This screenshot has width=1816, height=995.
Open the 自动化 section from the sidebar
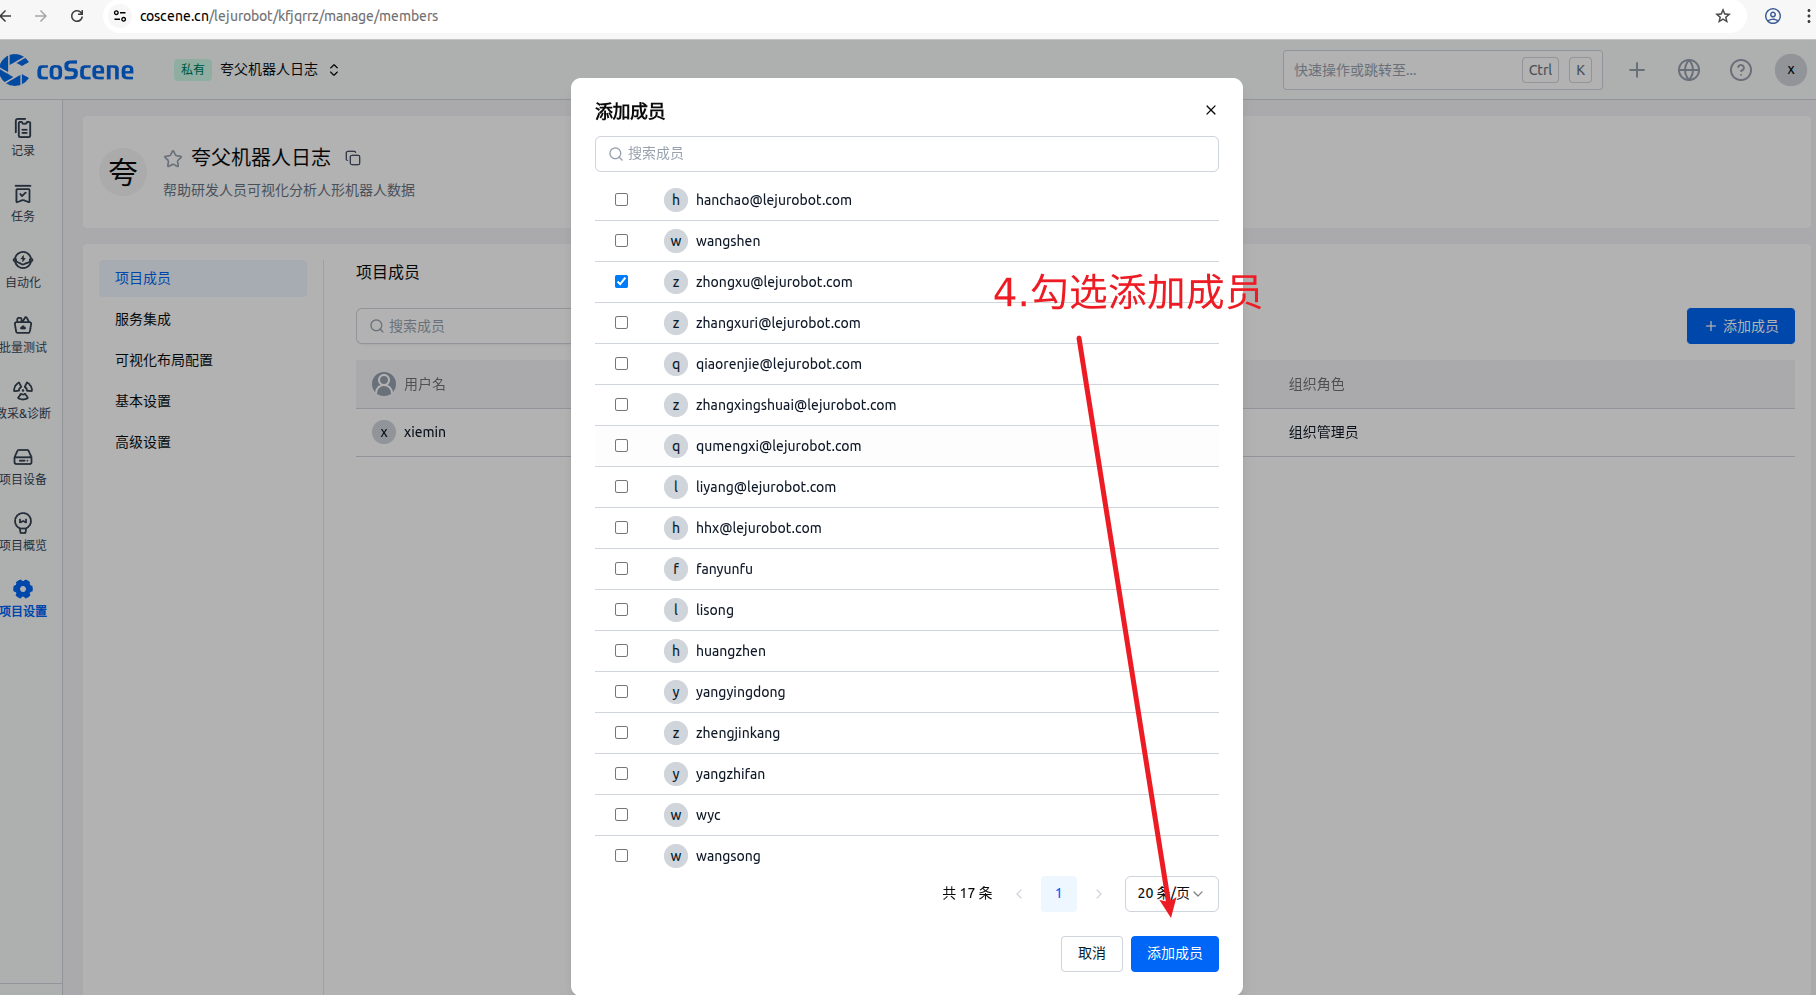(23, 268)
